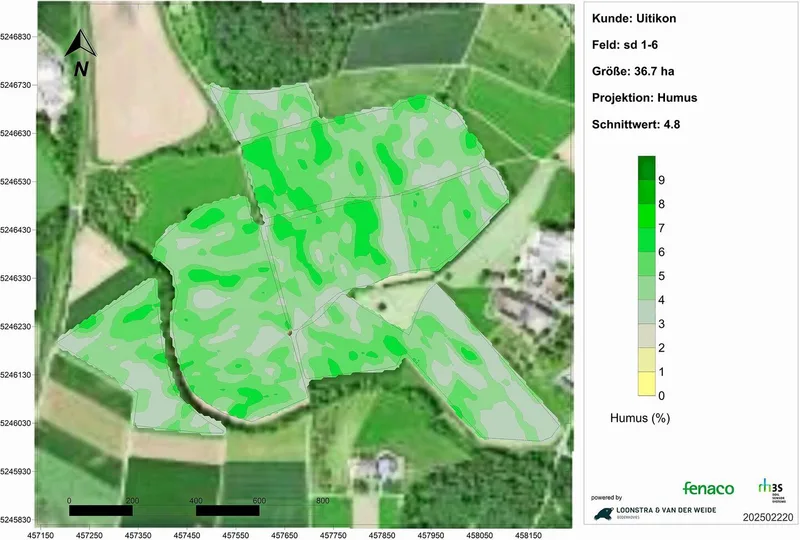This screenshot has height=540, width=800.
Task: Click the x-axis label 457750
Action: pyautogui.click(x=333, y=535)
